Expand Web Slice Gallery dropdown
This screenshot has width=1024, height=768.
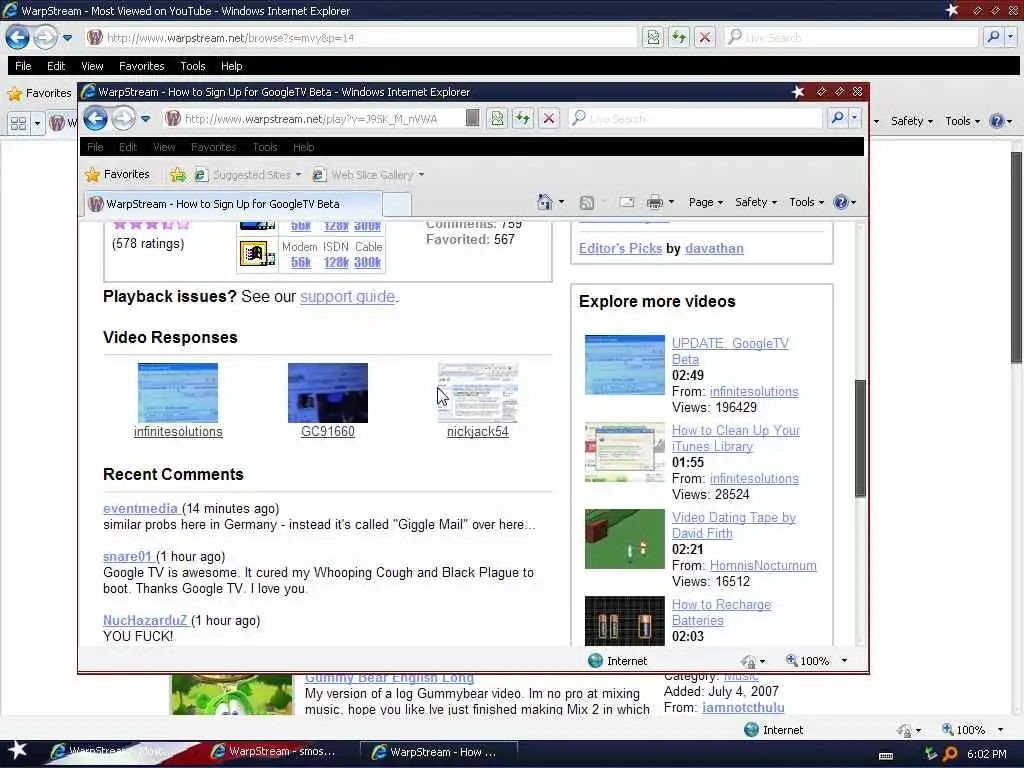pos(421,174)
